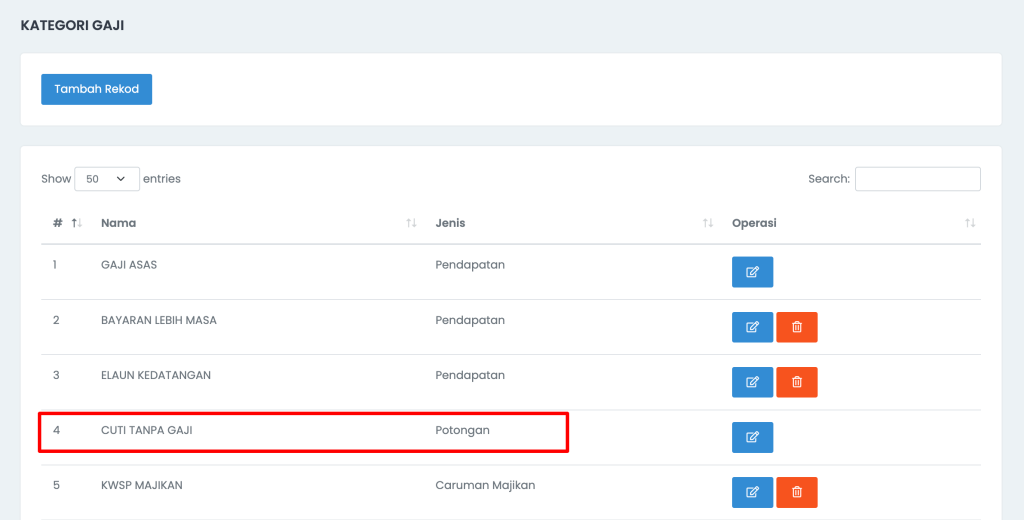Image resolution: width=1024 pixels, height=520 pixels.
Task: Edit the ELAUN KEDATANGAN record
Action: click(x=752, y=382)
